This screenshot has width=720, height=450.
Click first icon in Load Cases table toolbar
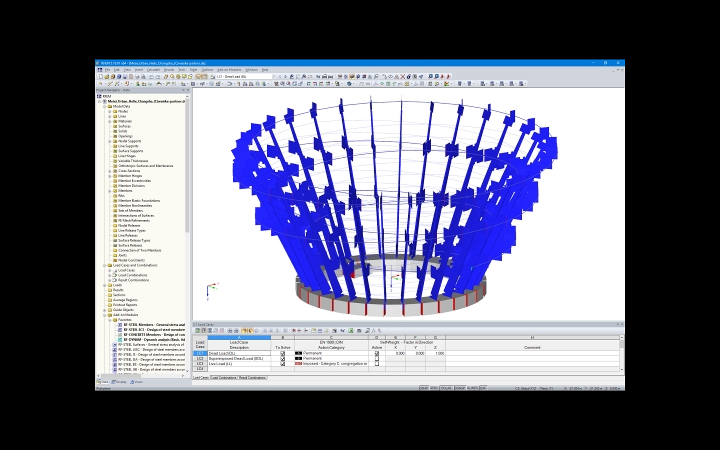(197, 331)
